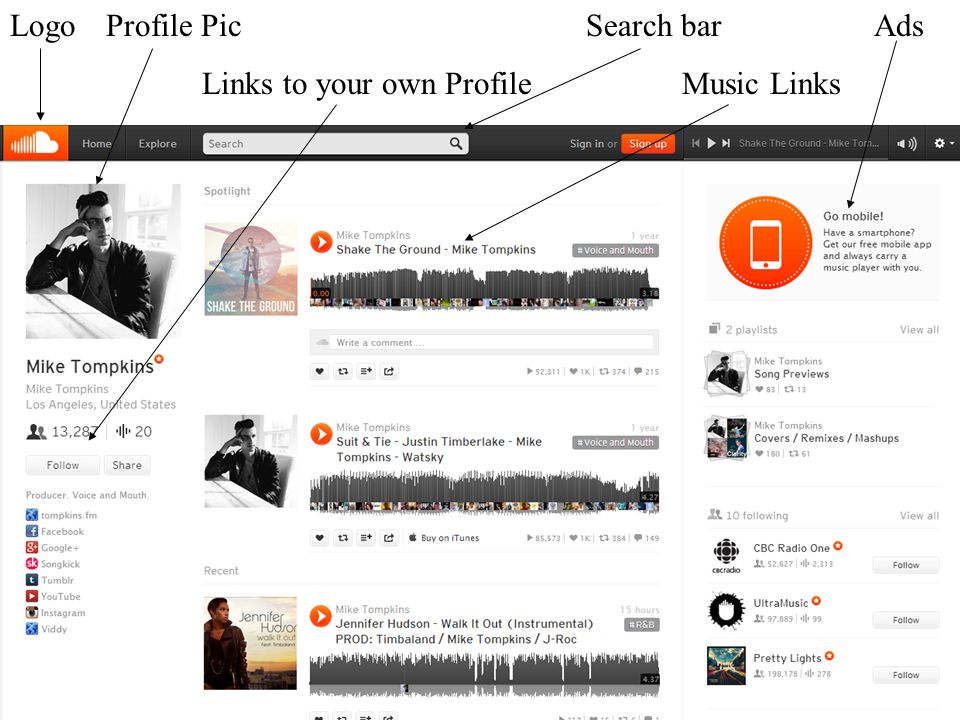Share the Suit & Tie track
960x720 pixels.
pos(389,538)
